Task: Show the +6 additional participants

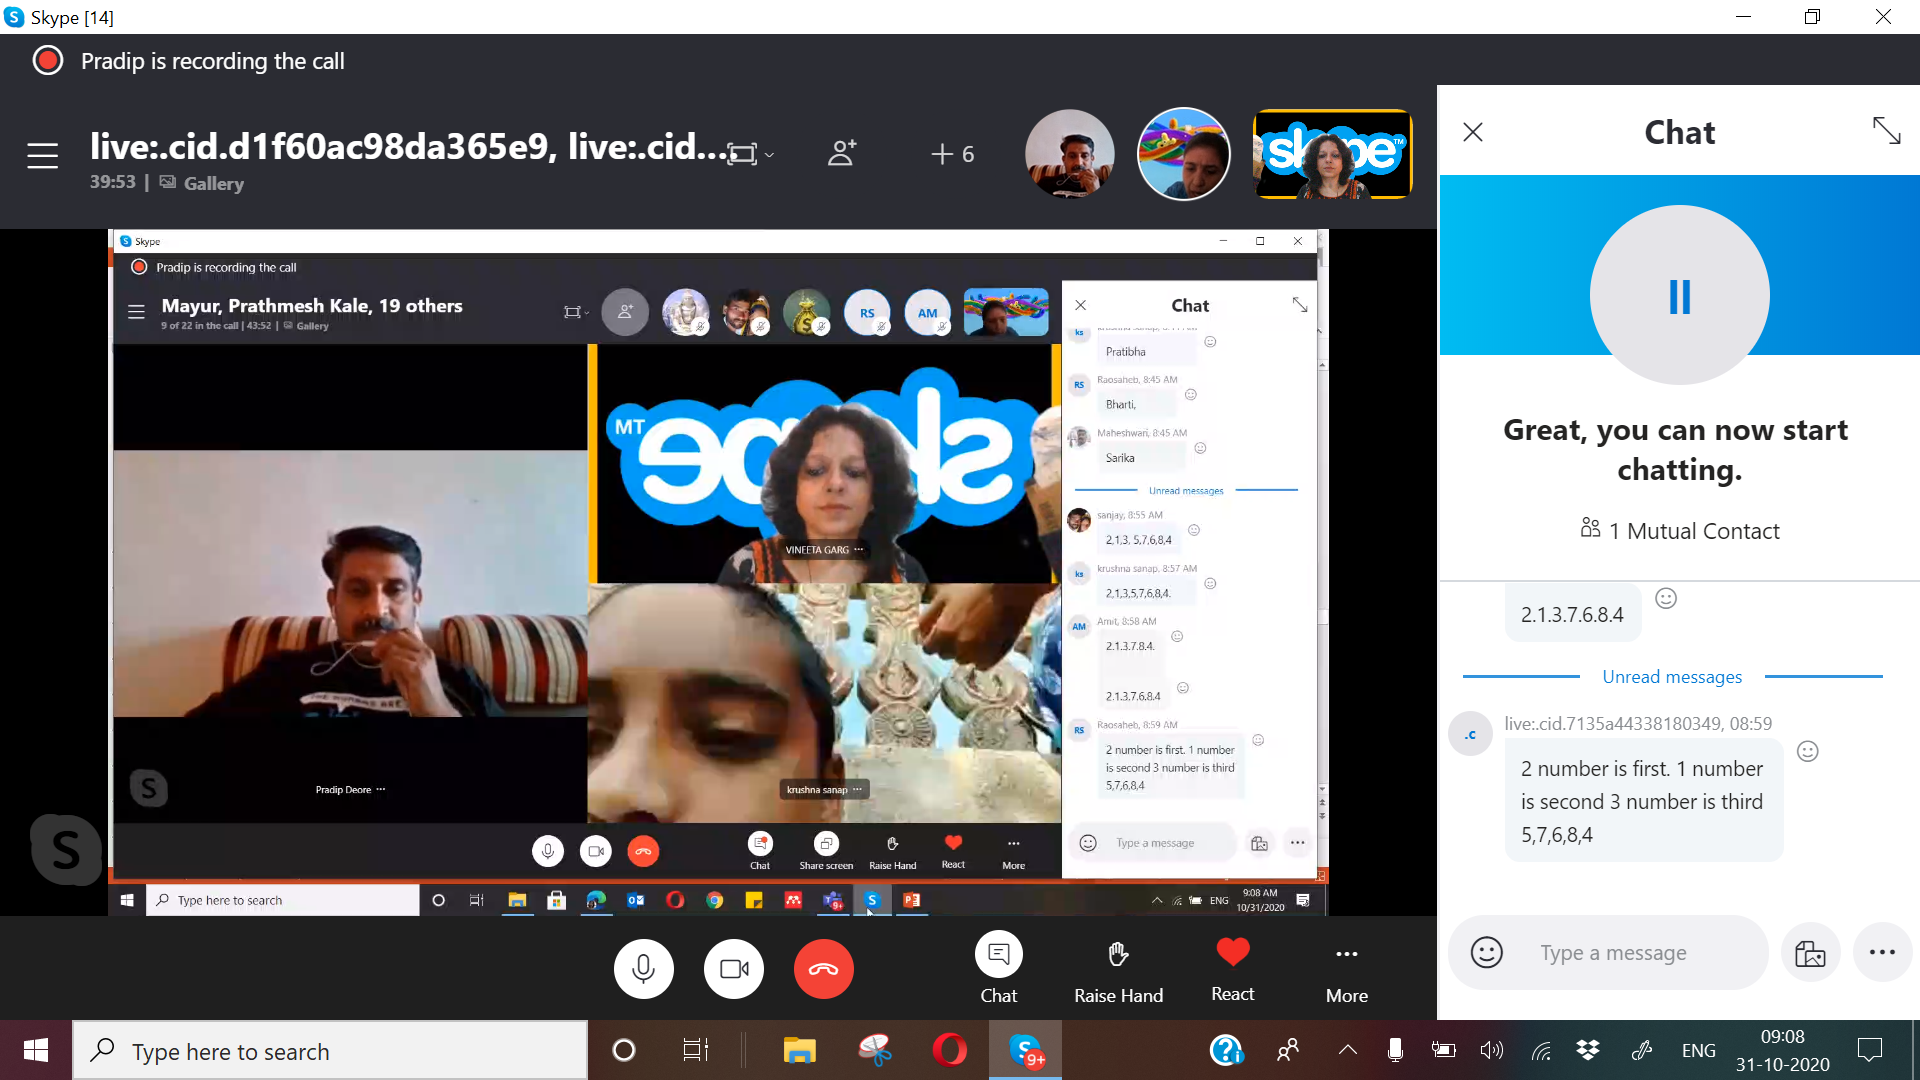Action: [952, 154]
